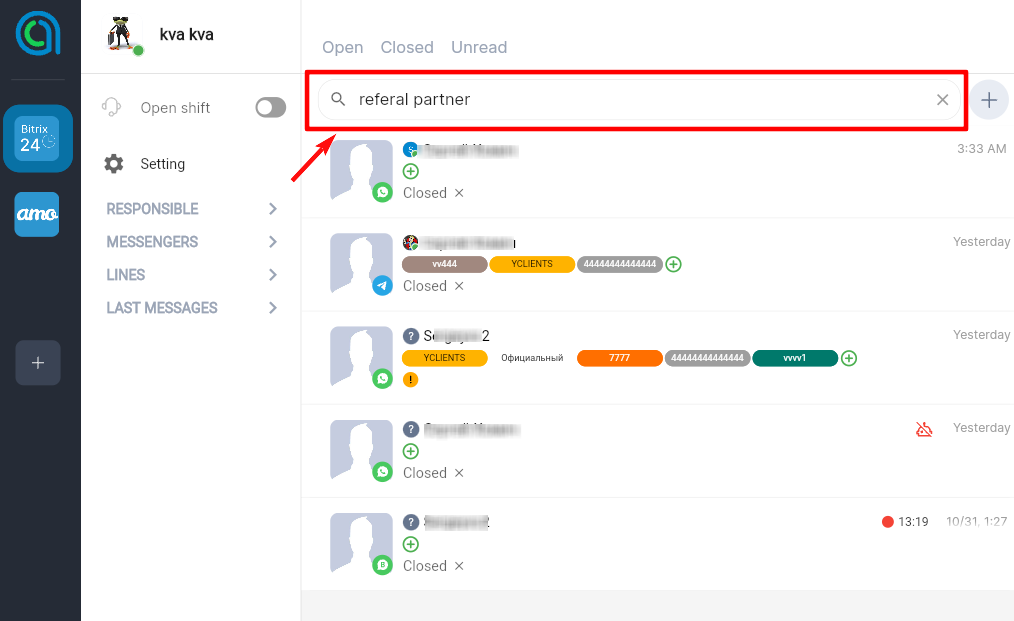Open the Setting gear icon
This screenshot has width=1014, height=621.
pyautogui.click(x=114, y=164)
